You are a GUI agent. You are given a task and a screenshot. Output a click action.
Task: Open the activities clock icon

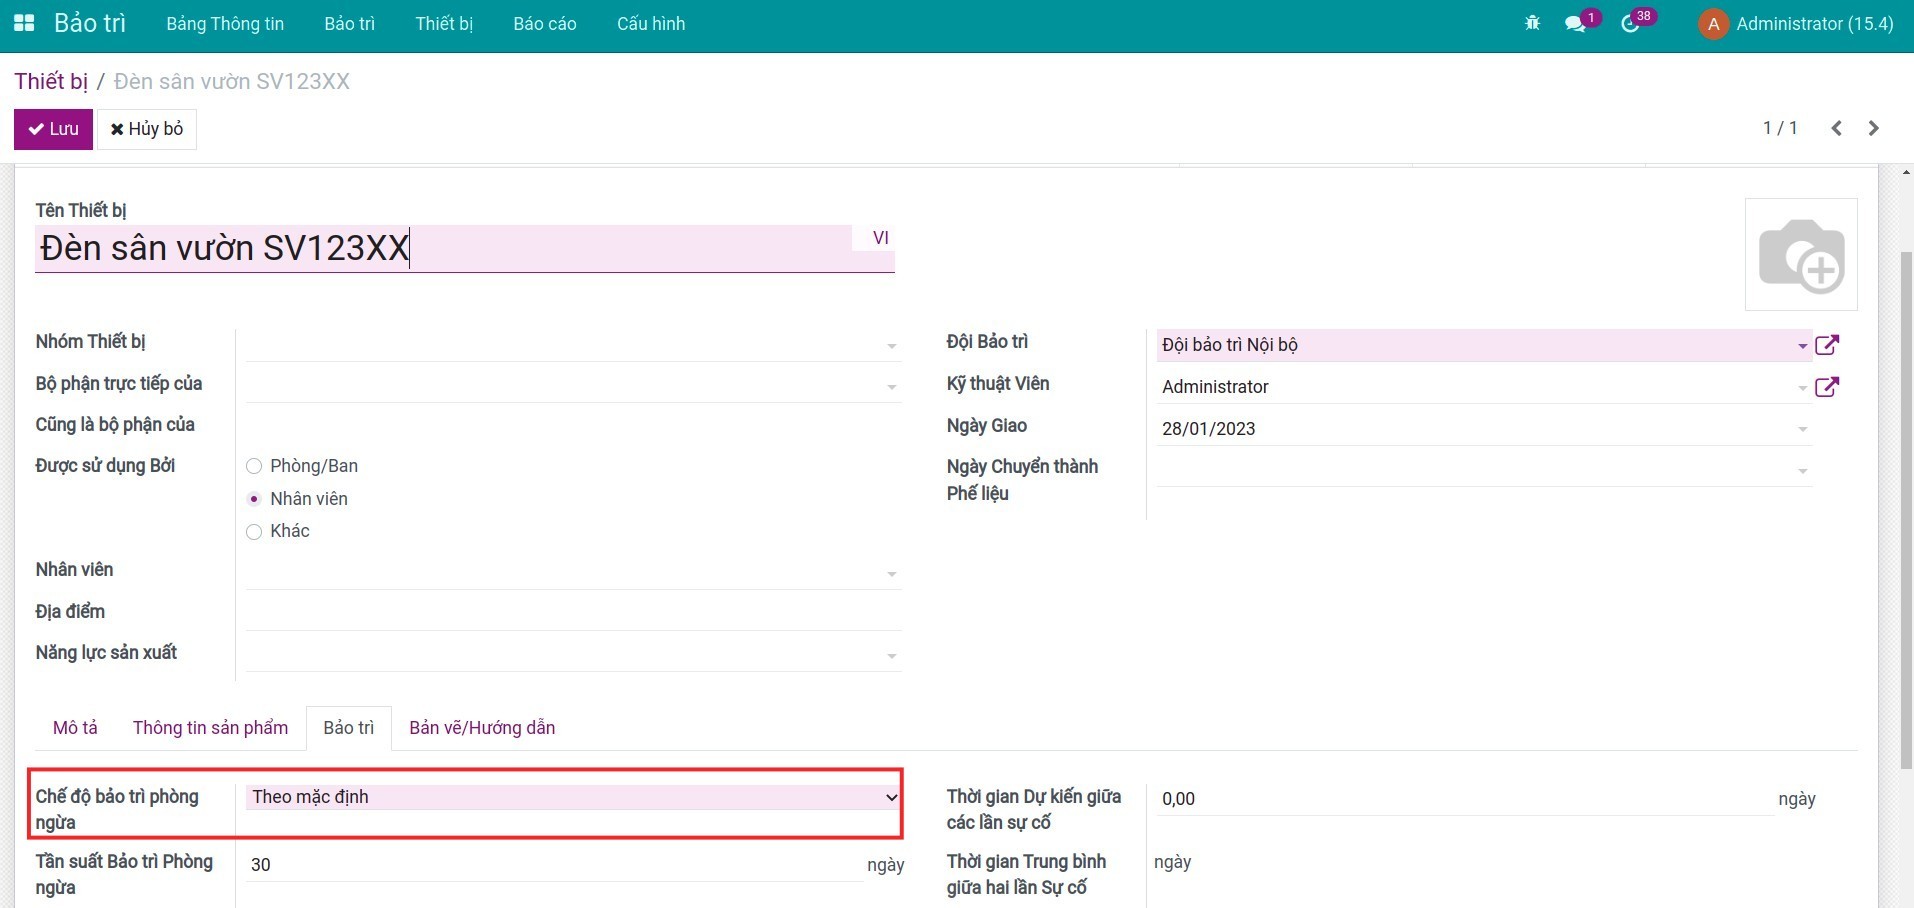coord(1630,24)
